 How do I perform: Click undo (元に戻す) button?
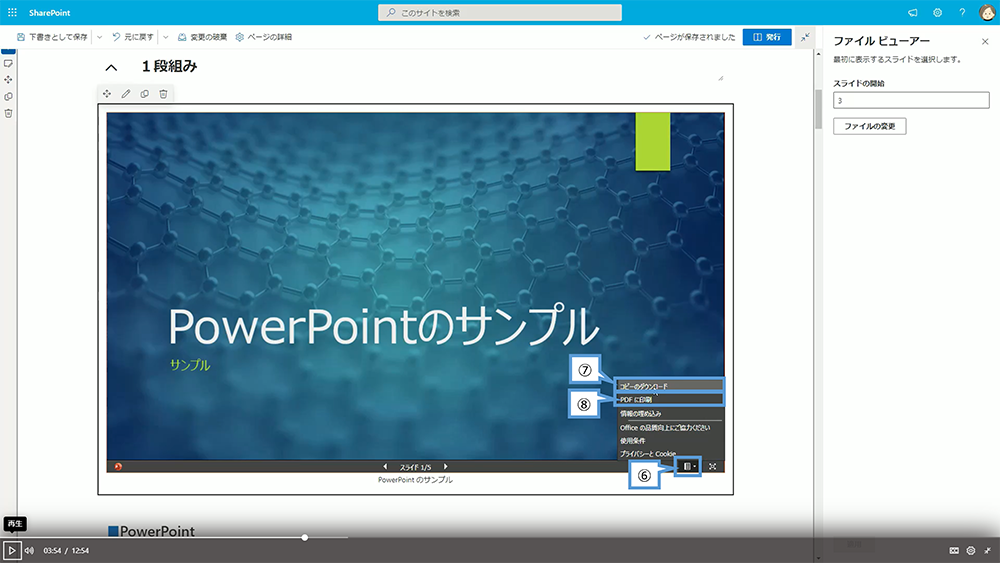(x=133, y=37)
